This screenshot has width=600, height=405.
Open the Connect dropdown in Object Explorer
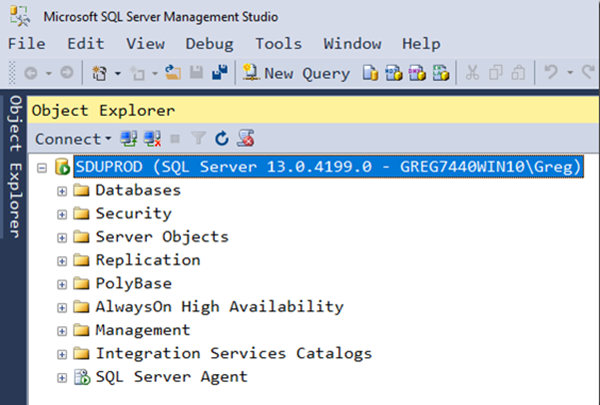73,139
